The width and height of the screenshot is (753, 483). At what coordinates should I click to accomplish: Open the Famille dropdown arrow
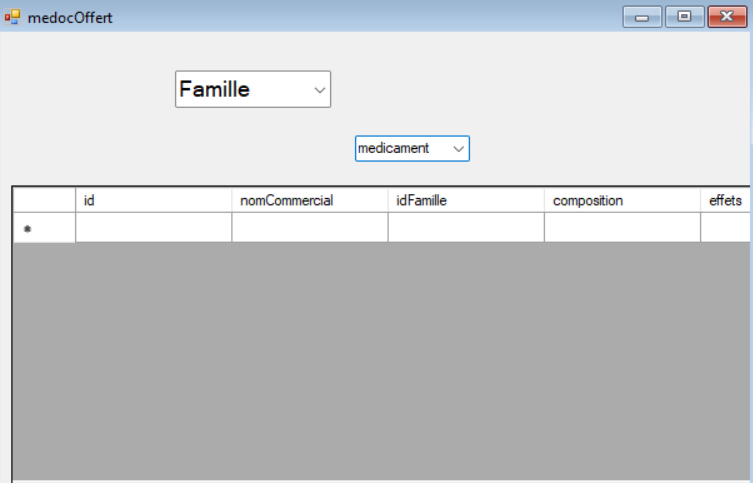(319, 90)
